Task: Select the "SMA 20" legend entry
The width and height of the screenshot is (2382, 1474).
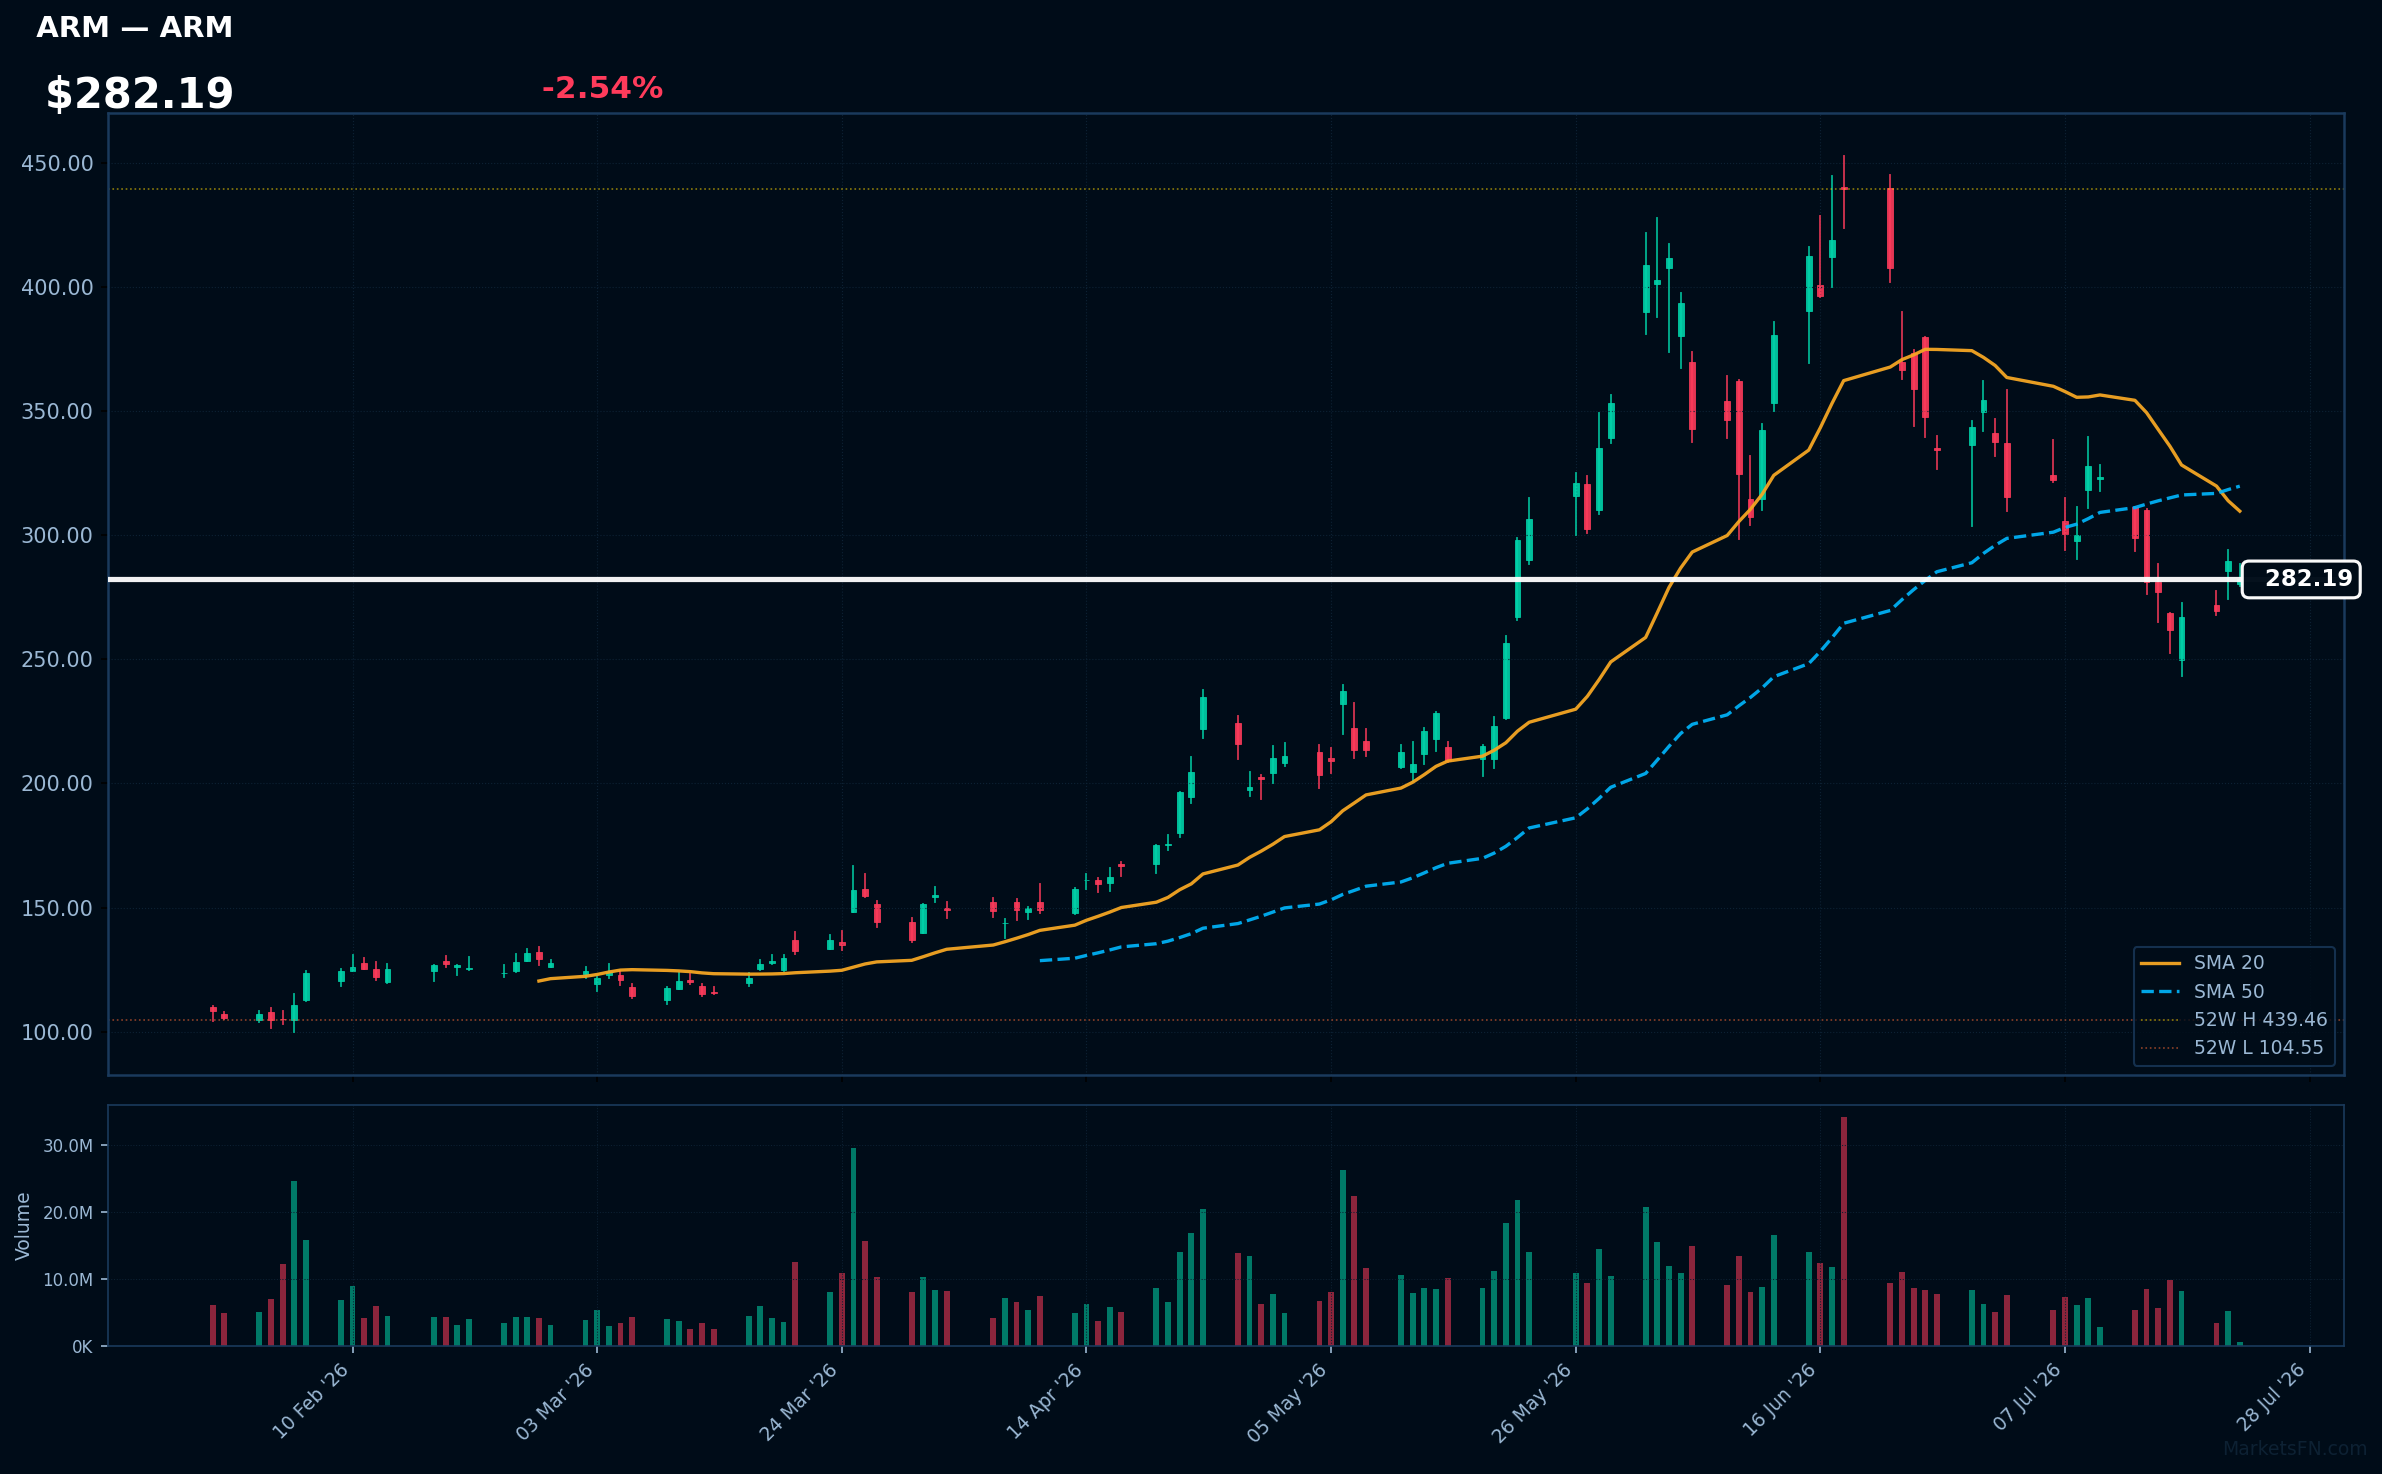Action: pos(2228,963)
